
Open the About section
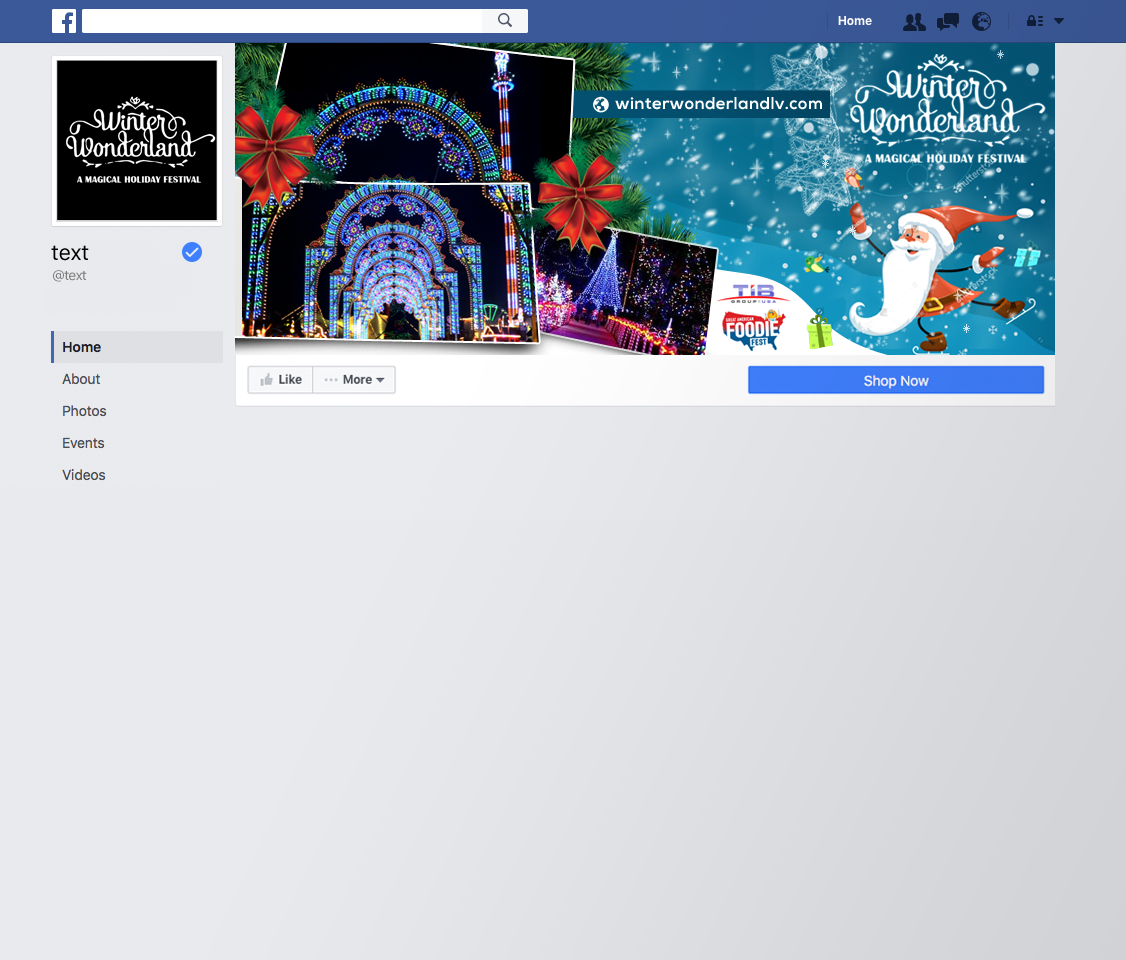click(x=81, y=379)
